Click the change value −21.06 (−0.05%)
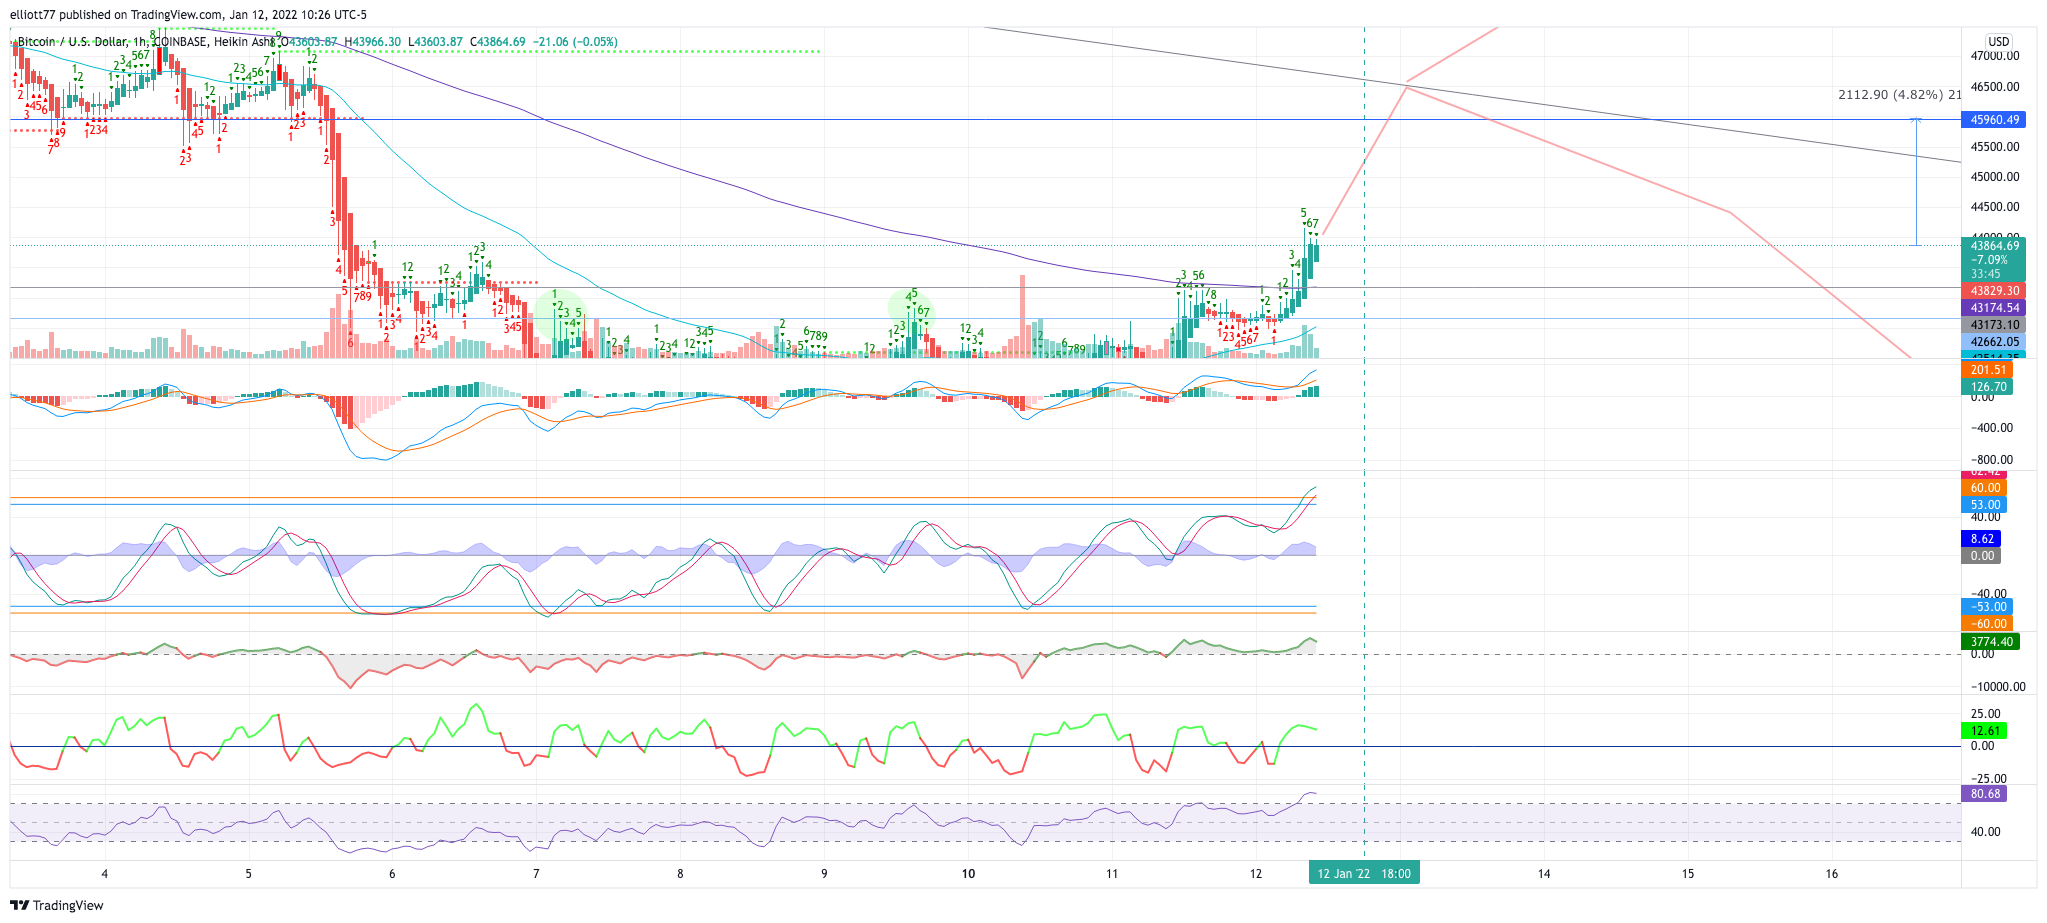2047x923 pixels. pyautogui.click(x=575, y=42)
